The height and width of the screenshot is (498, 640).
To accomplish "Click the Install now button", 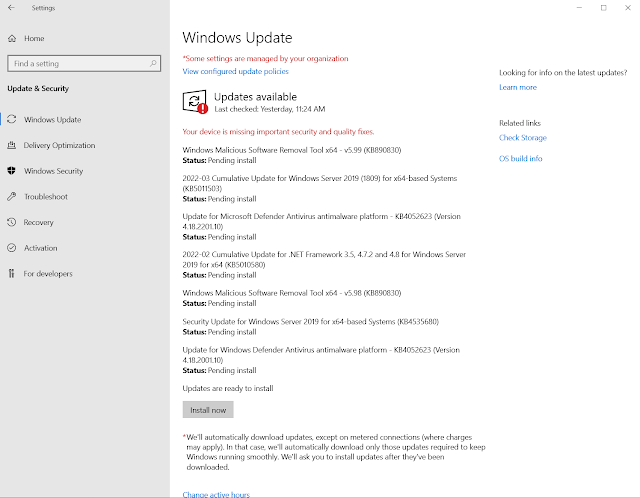I will (x=208, y=410).
